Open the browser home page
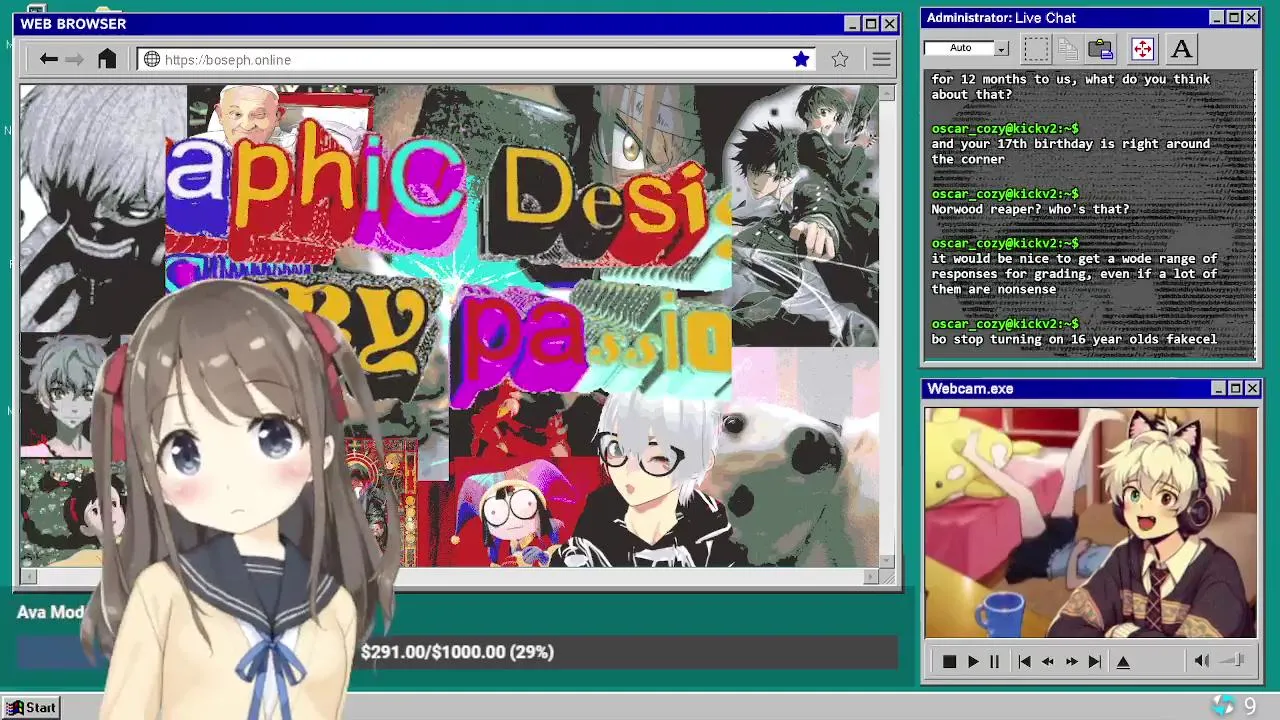 pos(107,59)
